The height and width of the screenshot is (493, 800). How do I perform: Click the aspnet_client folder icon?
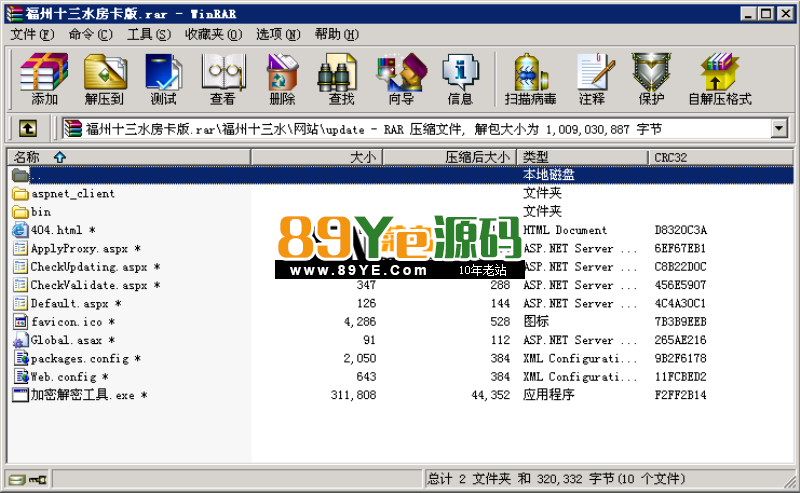[20, 194]
